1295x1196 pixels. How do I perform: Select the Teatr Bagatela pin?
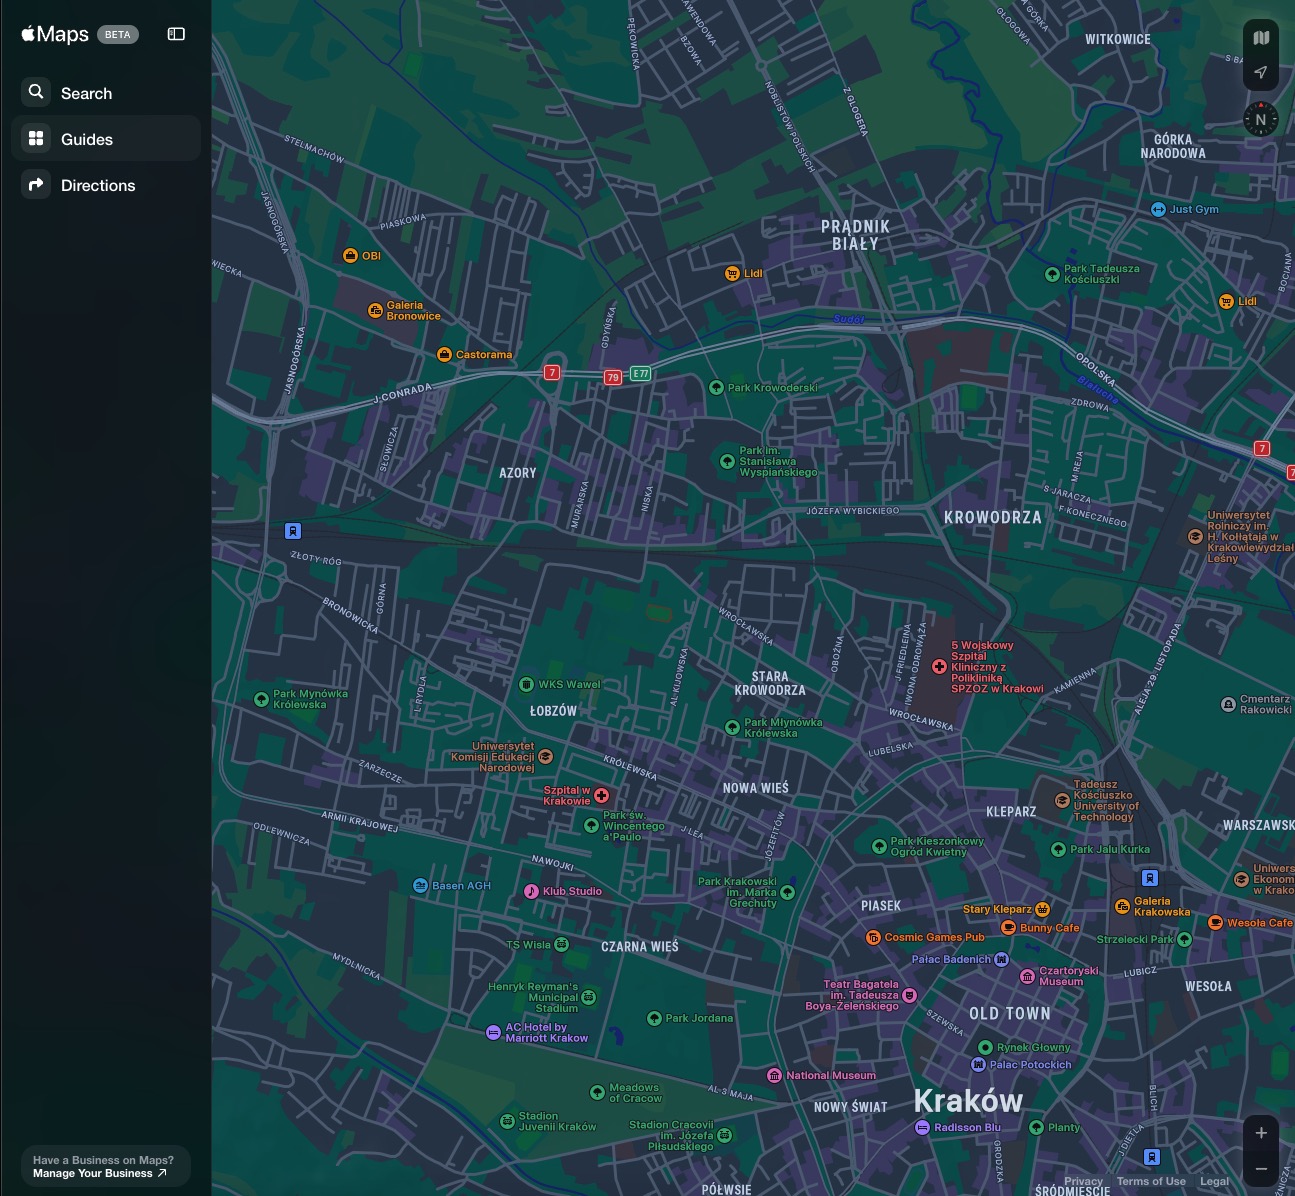point(910,995)
